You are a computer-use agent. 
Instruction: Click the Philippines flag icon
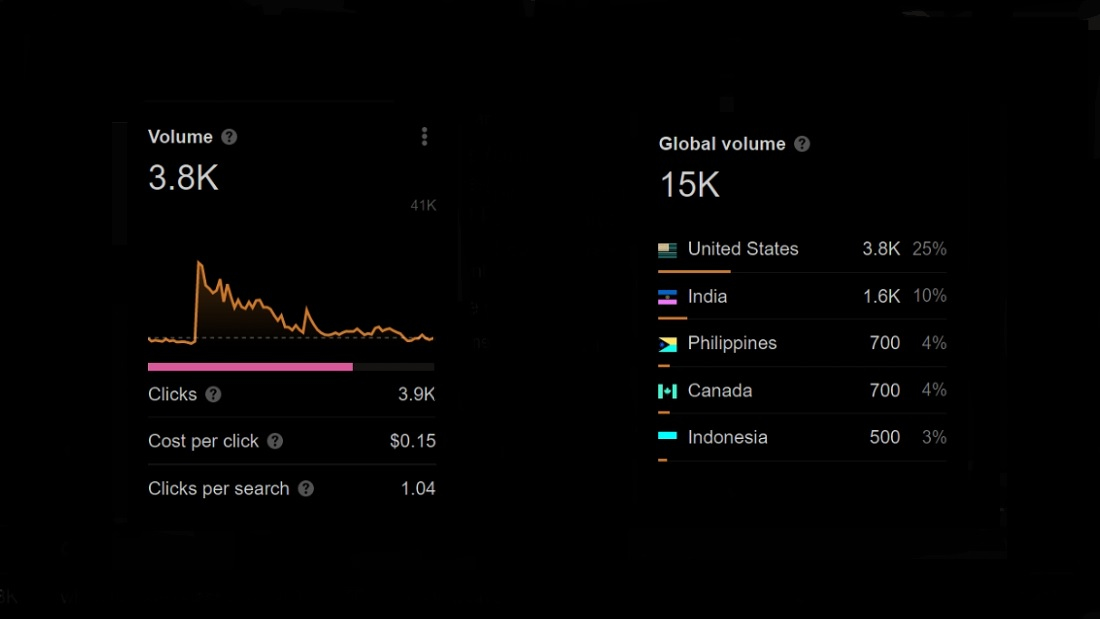667,344
